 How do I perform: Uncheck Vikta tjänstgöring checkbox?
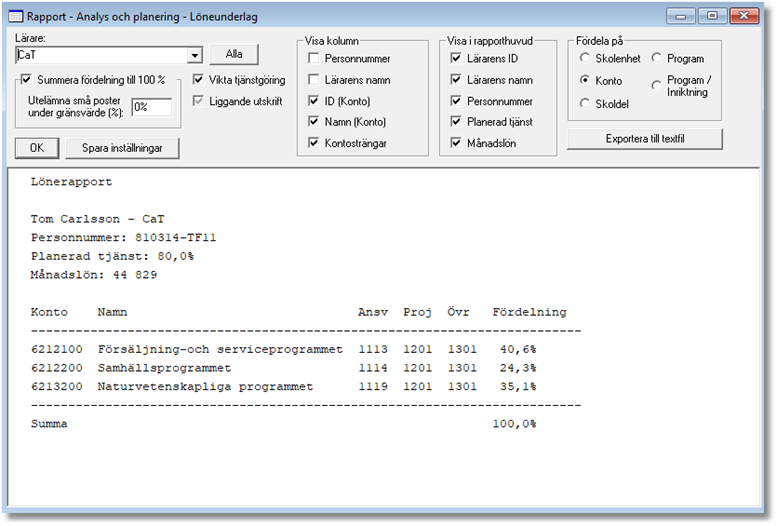199,80
